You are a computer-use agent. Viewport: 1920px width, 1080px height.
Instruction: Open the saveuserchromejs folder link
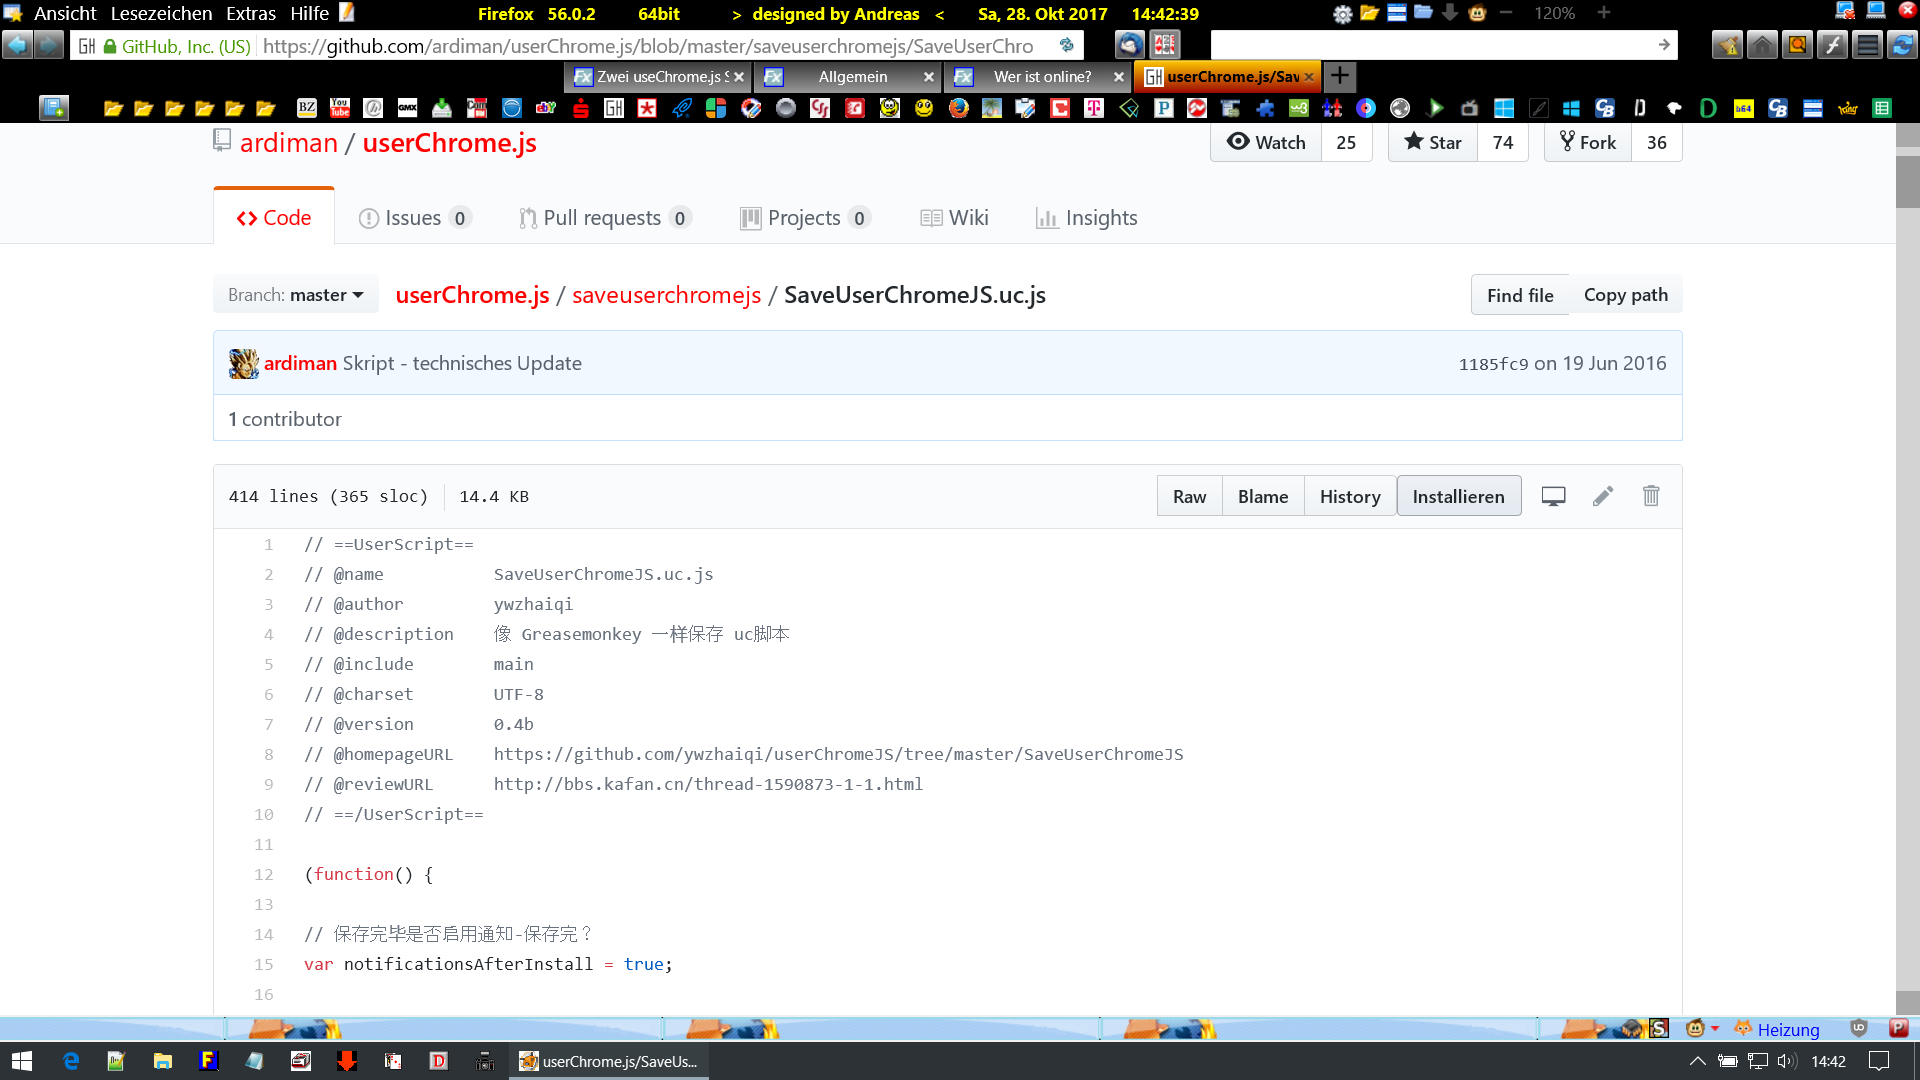pyautogui.click(x=666, y=295)
